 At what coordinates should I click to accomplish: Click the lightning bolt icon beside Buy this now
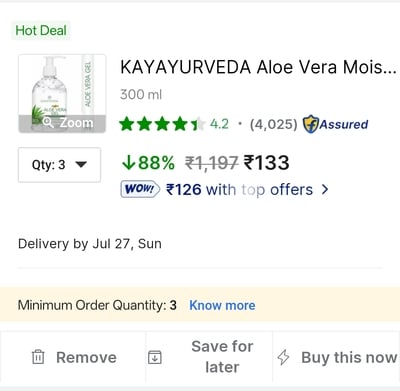tap(283, 357)
